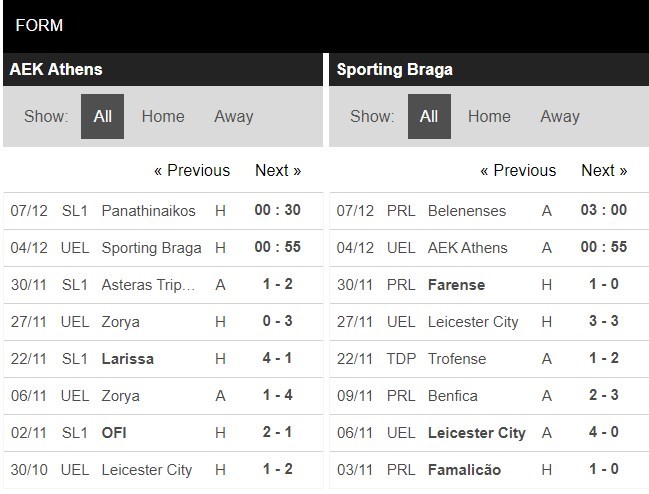Select the All tab under Sporting Braga
Screen dimensions: 649x494
[429, 116]
